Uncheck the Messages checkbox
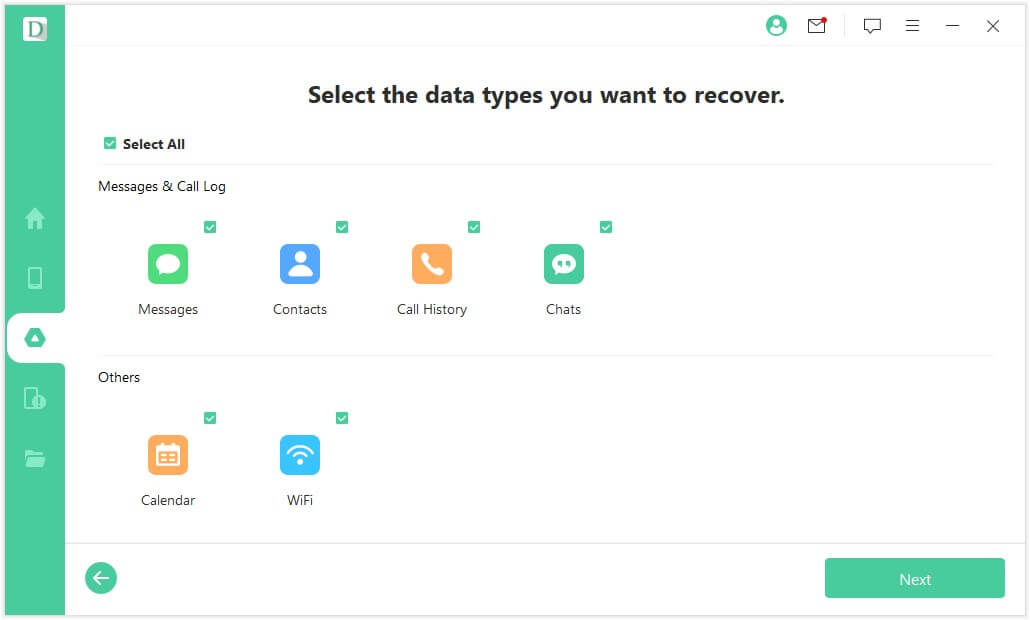Viewport: 1030px width, 620px height. click(210, 227)
